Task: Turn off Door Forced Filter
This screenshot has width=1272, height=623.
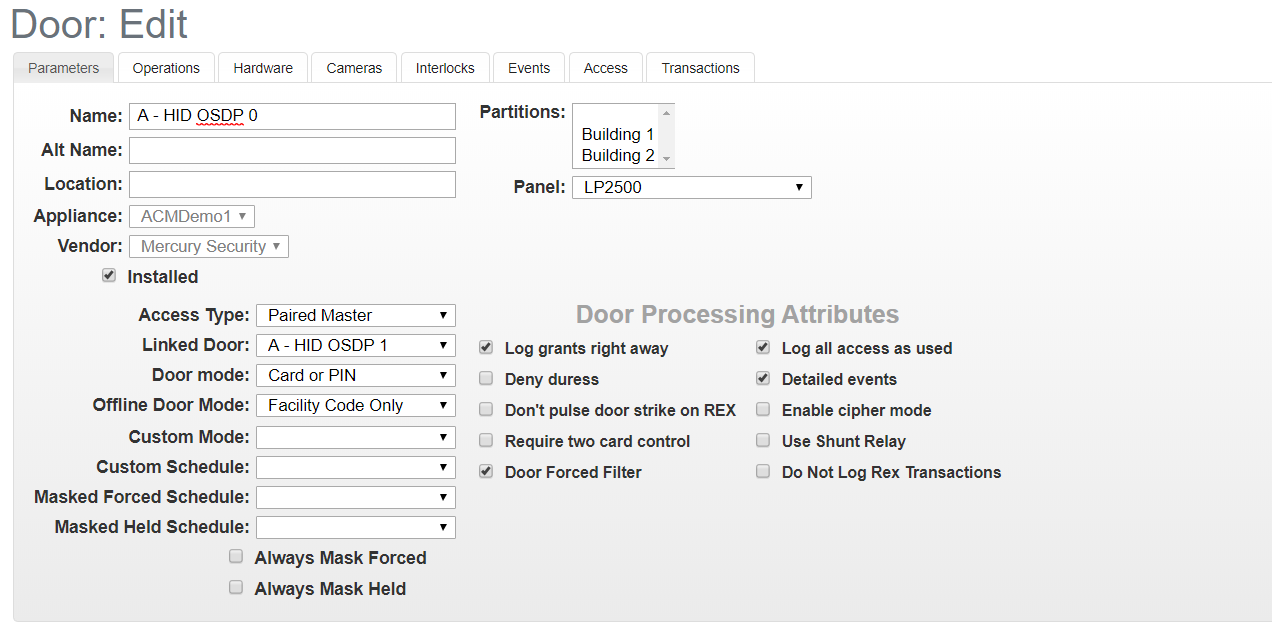Action: tap(485, 471)
